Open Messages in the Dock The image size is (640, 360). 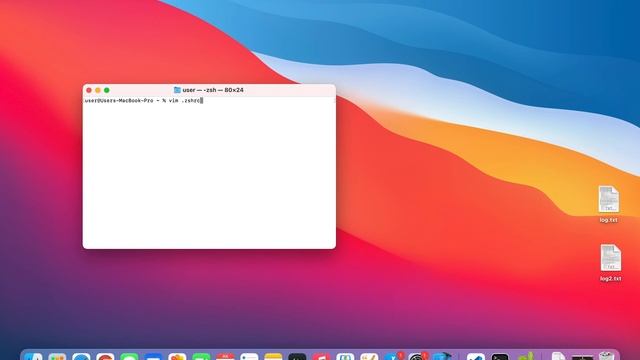click(129, 357)
